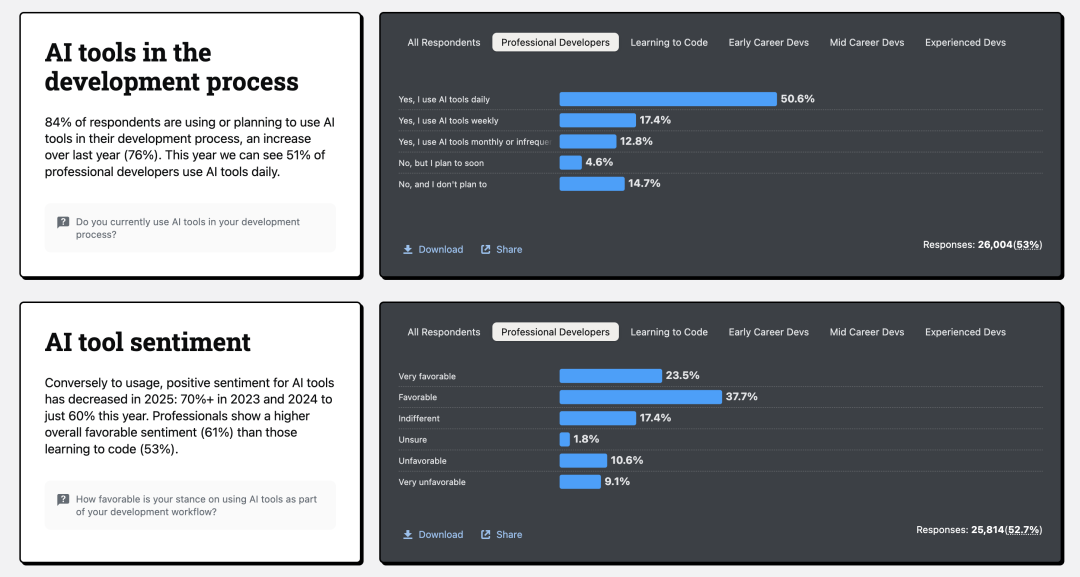Switch top chart to Learning to Code
This screenshot has width=1080, height=577.
point(669,42)
